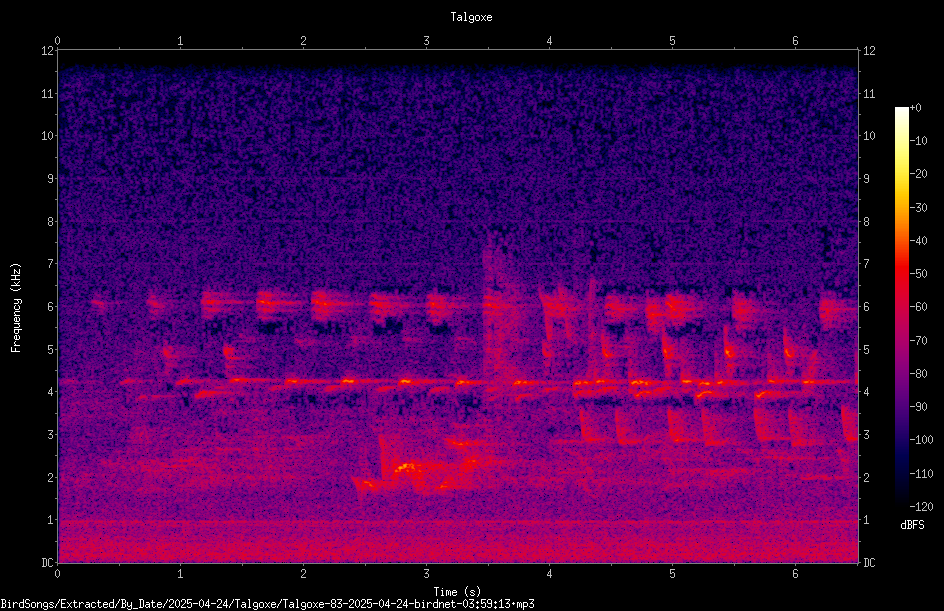
Task: Click the -120 label on the color scale
Action: (921, 506)
